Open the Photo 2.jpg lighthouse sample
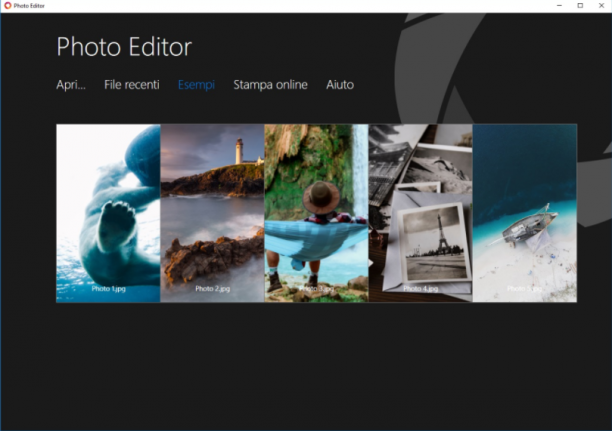This screenshot has width=612, height=431. point(212,213)
